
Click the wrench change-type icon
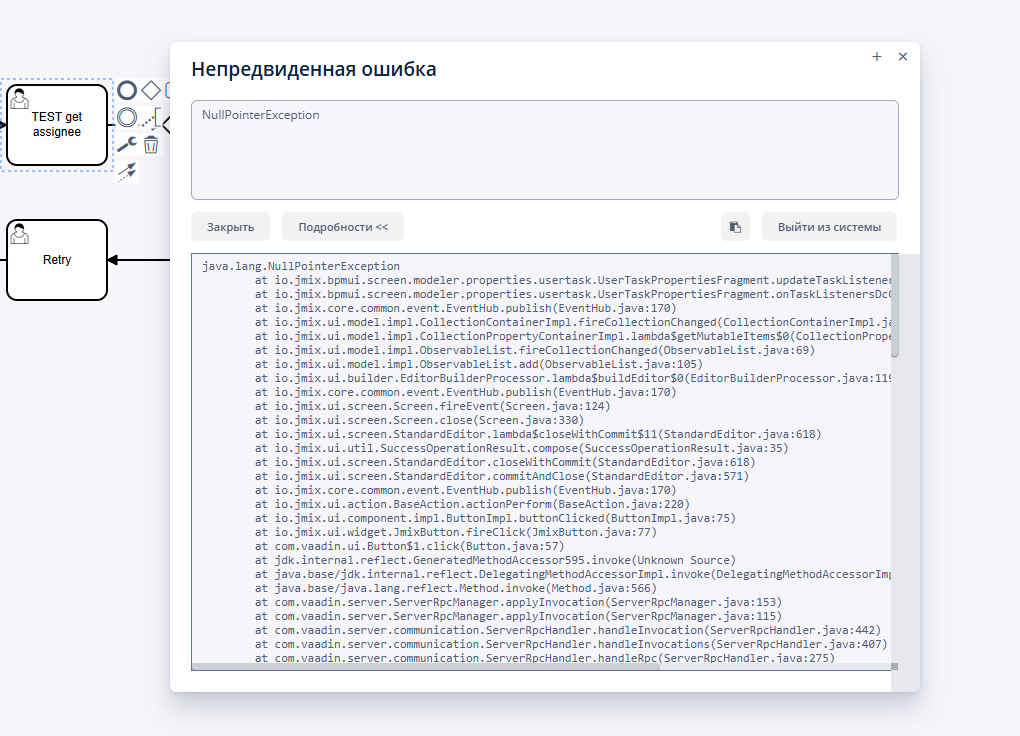[x=127, y=145]
